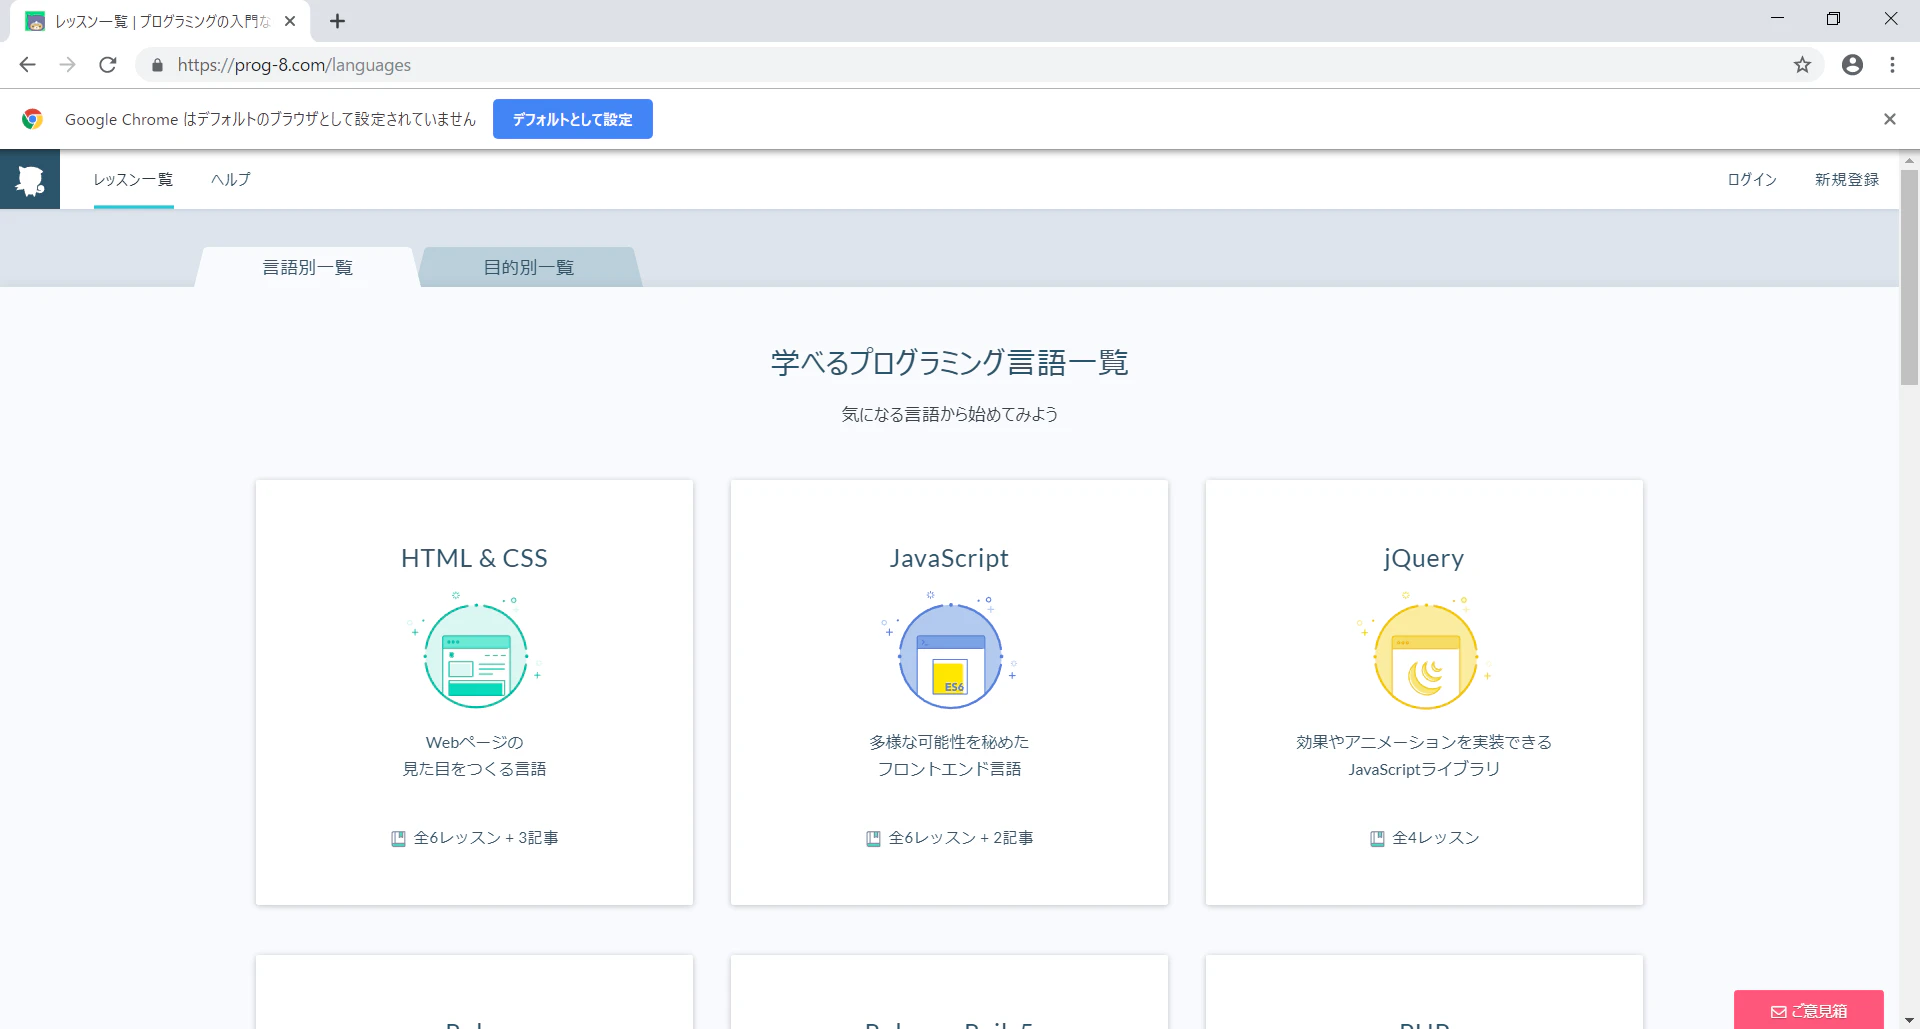The width and height of the screenshot is (1920, 1029).
Task: Click the page vertical scrollbar thumb
Action: [x=1909, y=277]
